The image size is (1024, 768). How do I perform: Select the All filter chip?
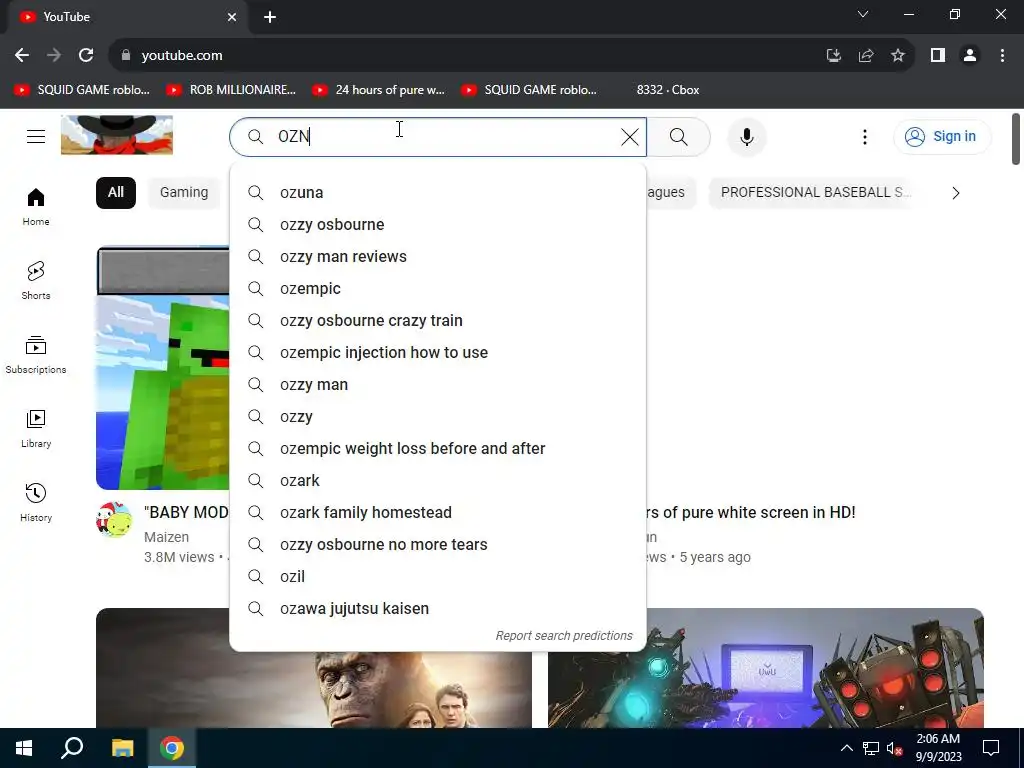pos(116,193)
